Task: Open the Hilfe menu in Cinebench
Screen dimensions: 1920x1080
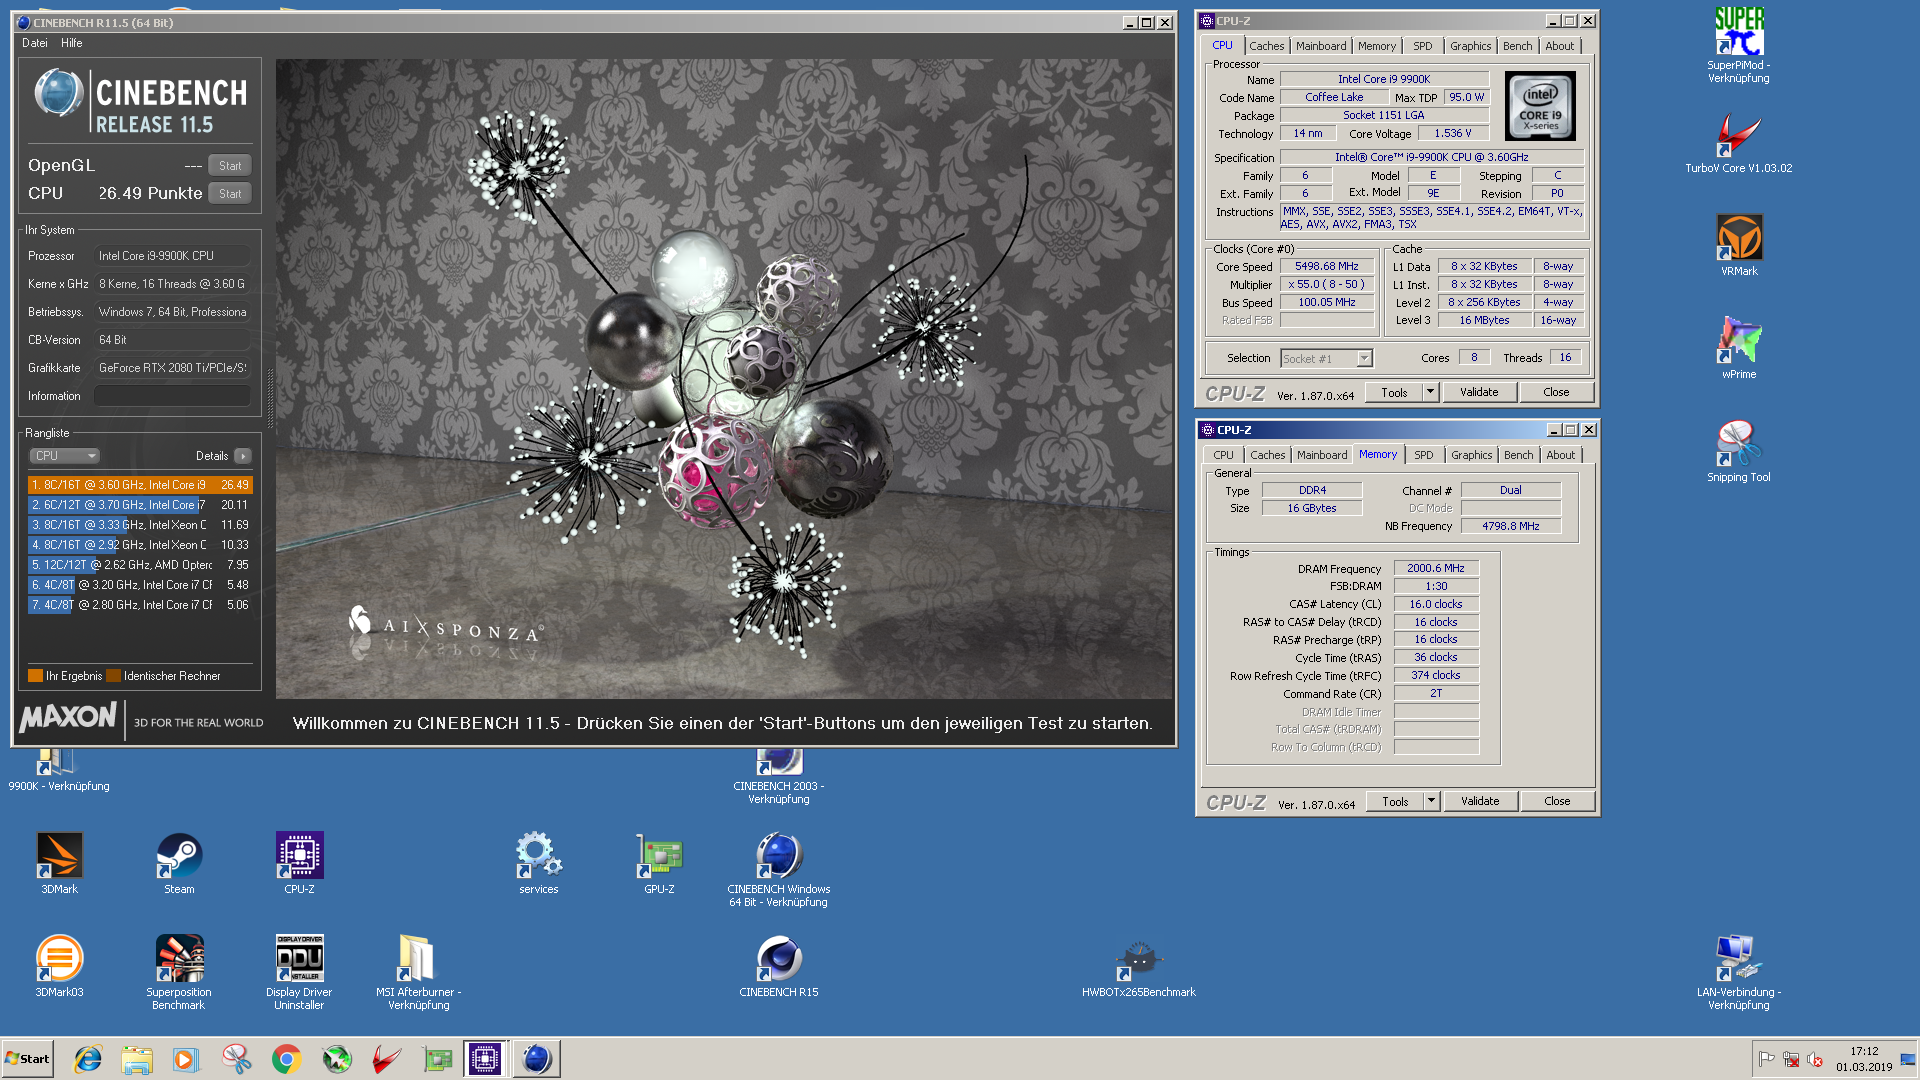Action: pyautogui.click(x=72, y=43)
